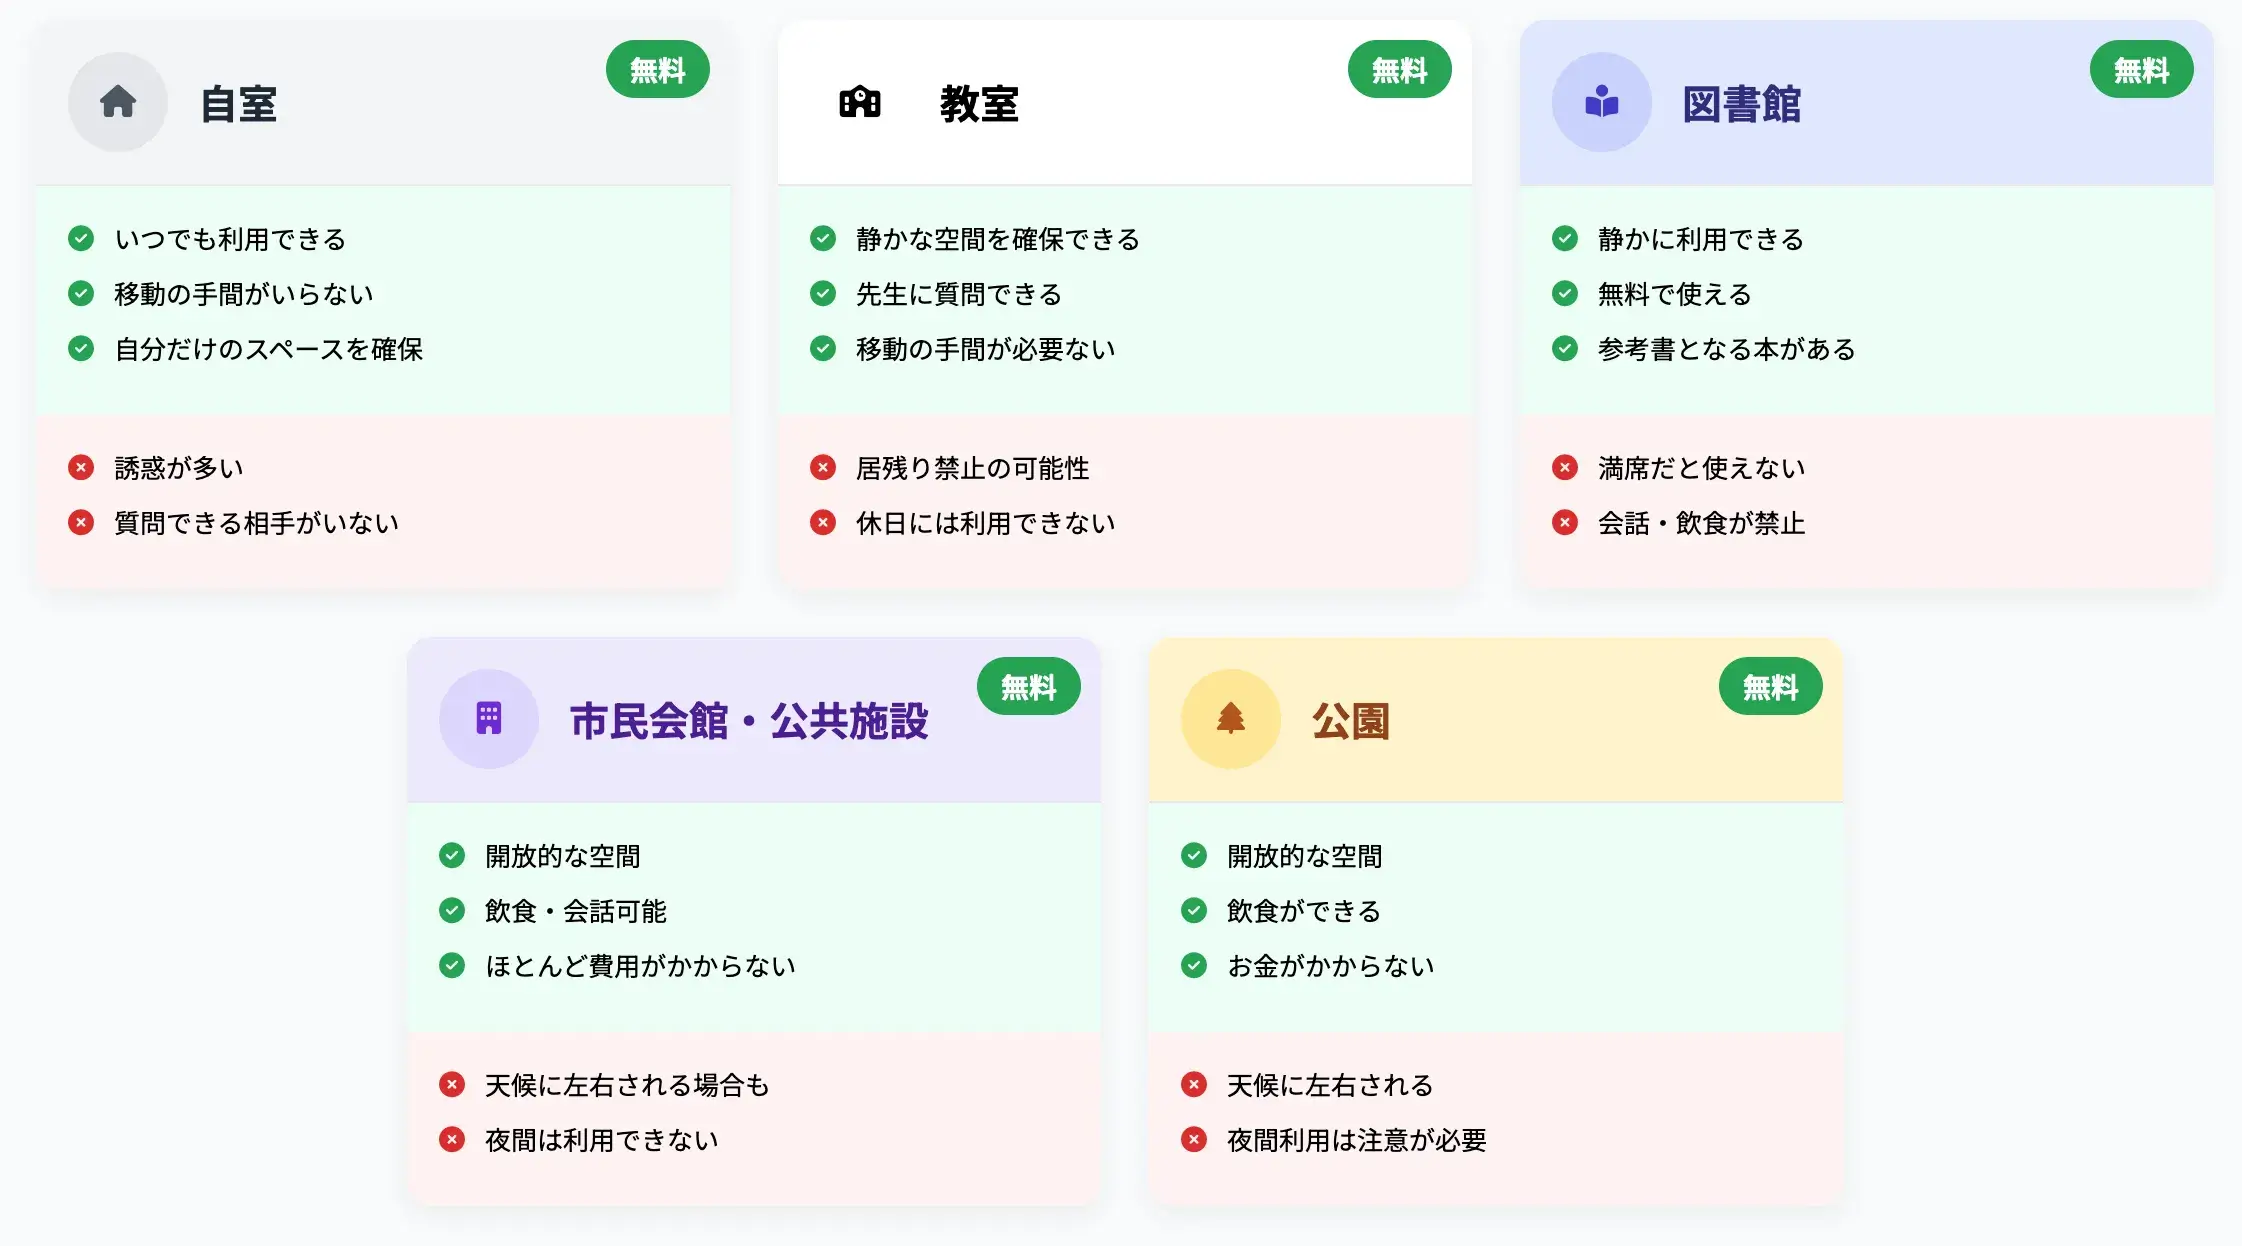Click the check icon beside 自分だけのスペースを確保
The width and height of the screenshot is (2242, 1246).
[x=81, y=348]
